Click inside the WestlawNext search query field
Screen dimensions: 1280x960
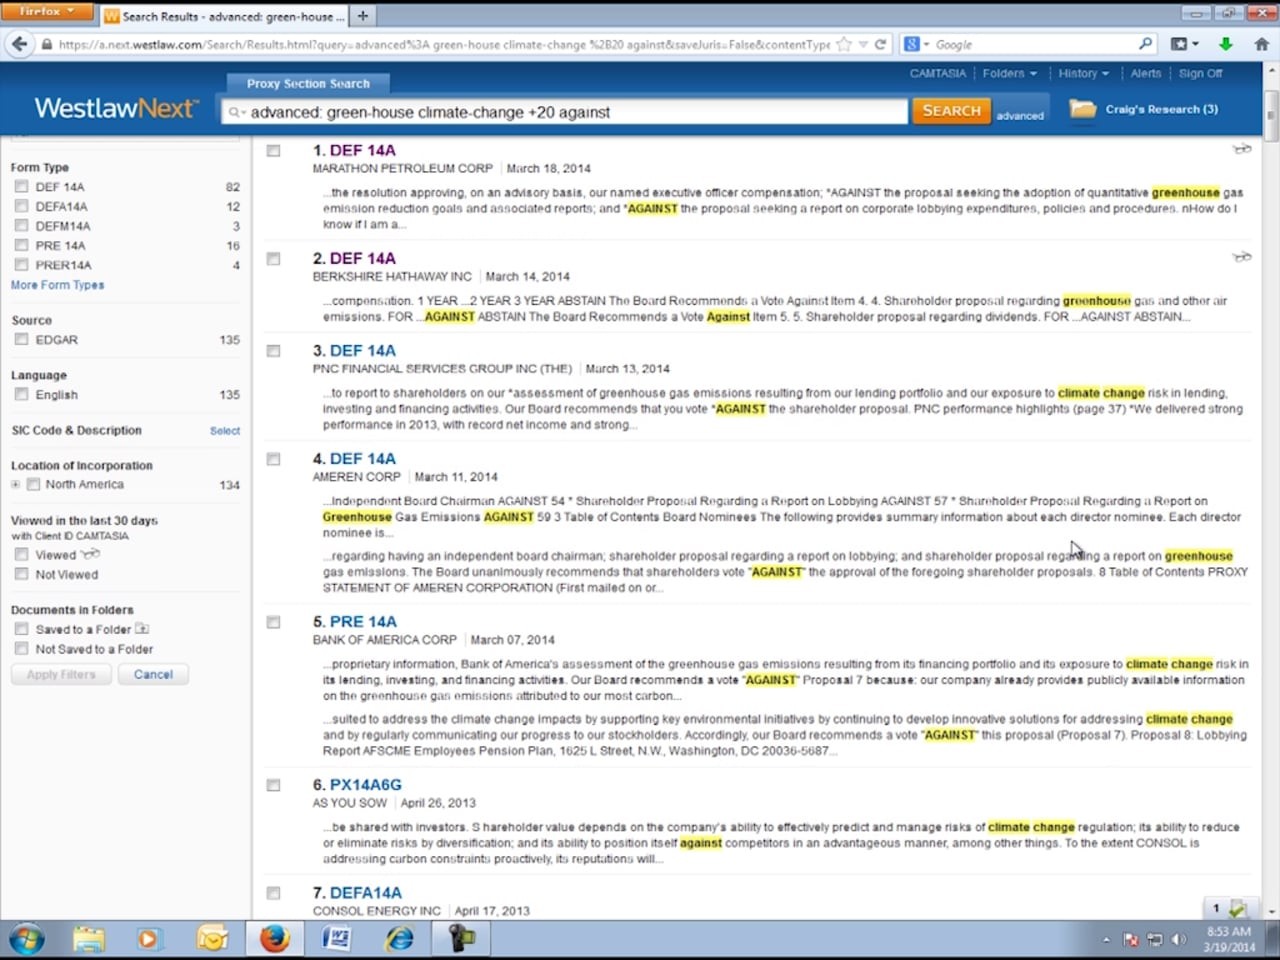[570, 112]
